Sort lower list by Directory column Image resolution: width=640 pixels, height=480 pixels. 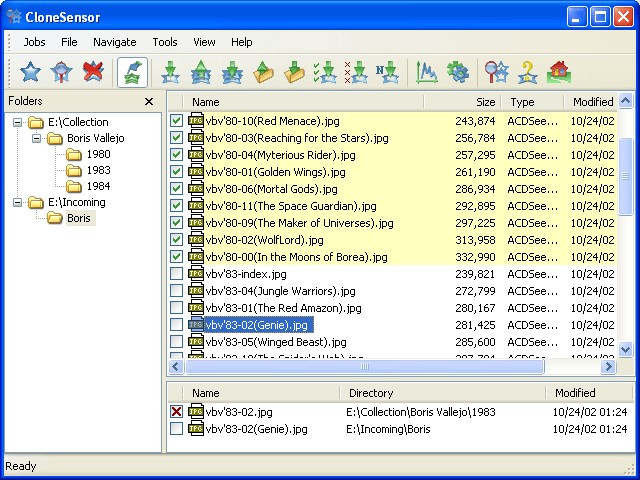(443, 393)
